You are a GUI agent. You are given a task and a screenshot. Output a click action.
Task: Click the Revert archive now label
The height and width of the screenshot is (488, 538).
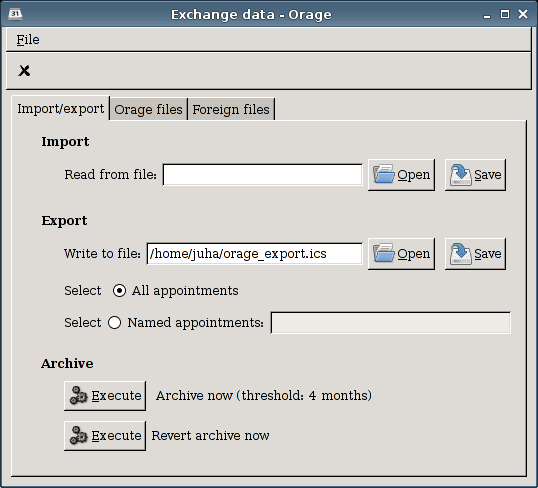click(x=210, y=436)
